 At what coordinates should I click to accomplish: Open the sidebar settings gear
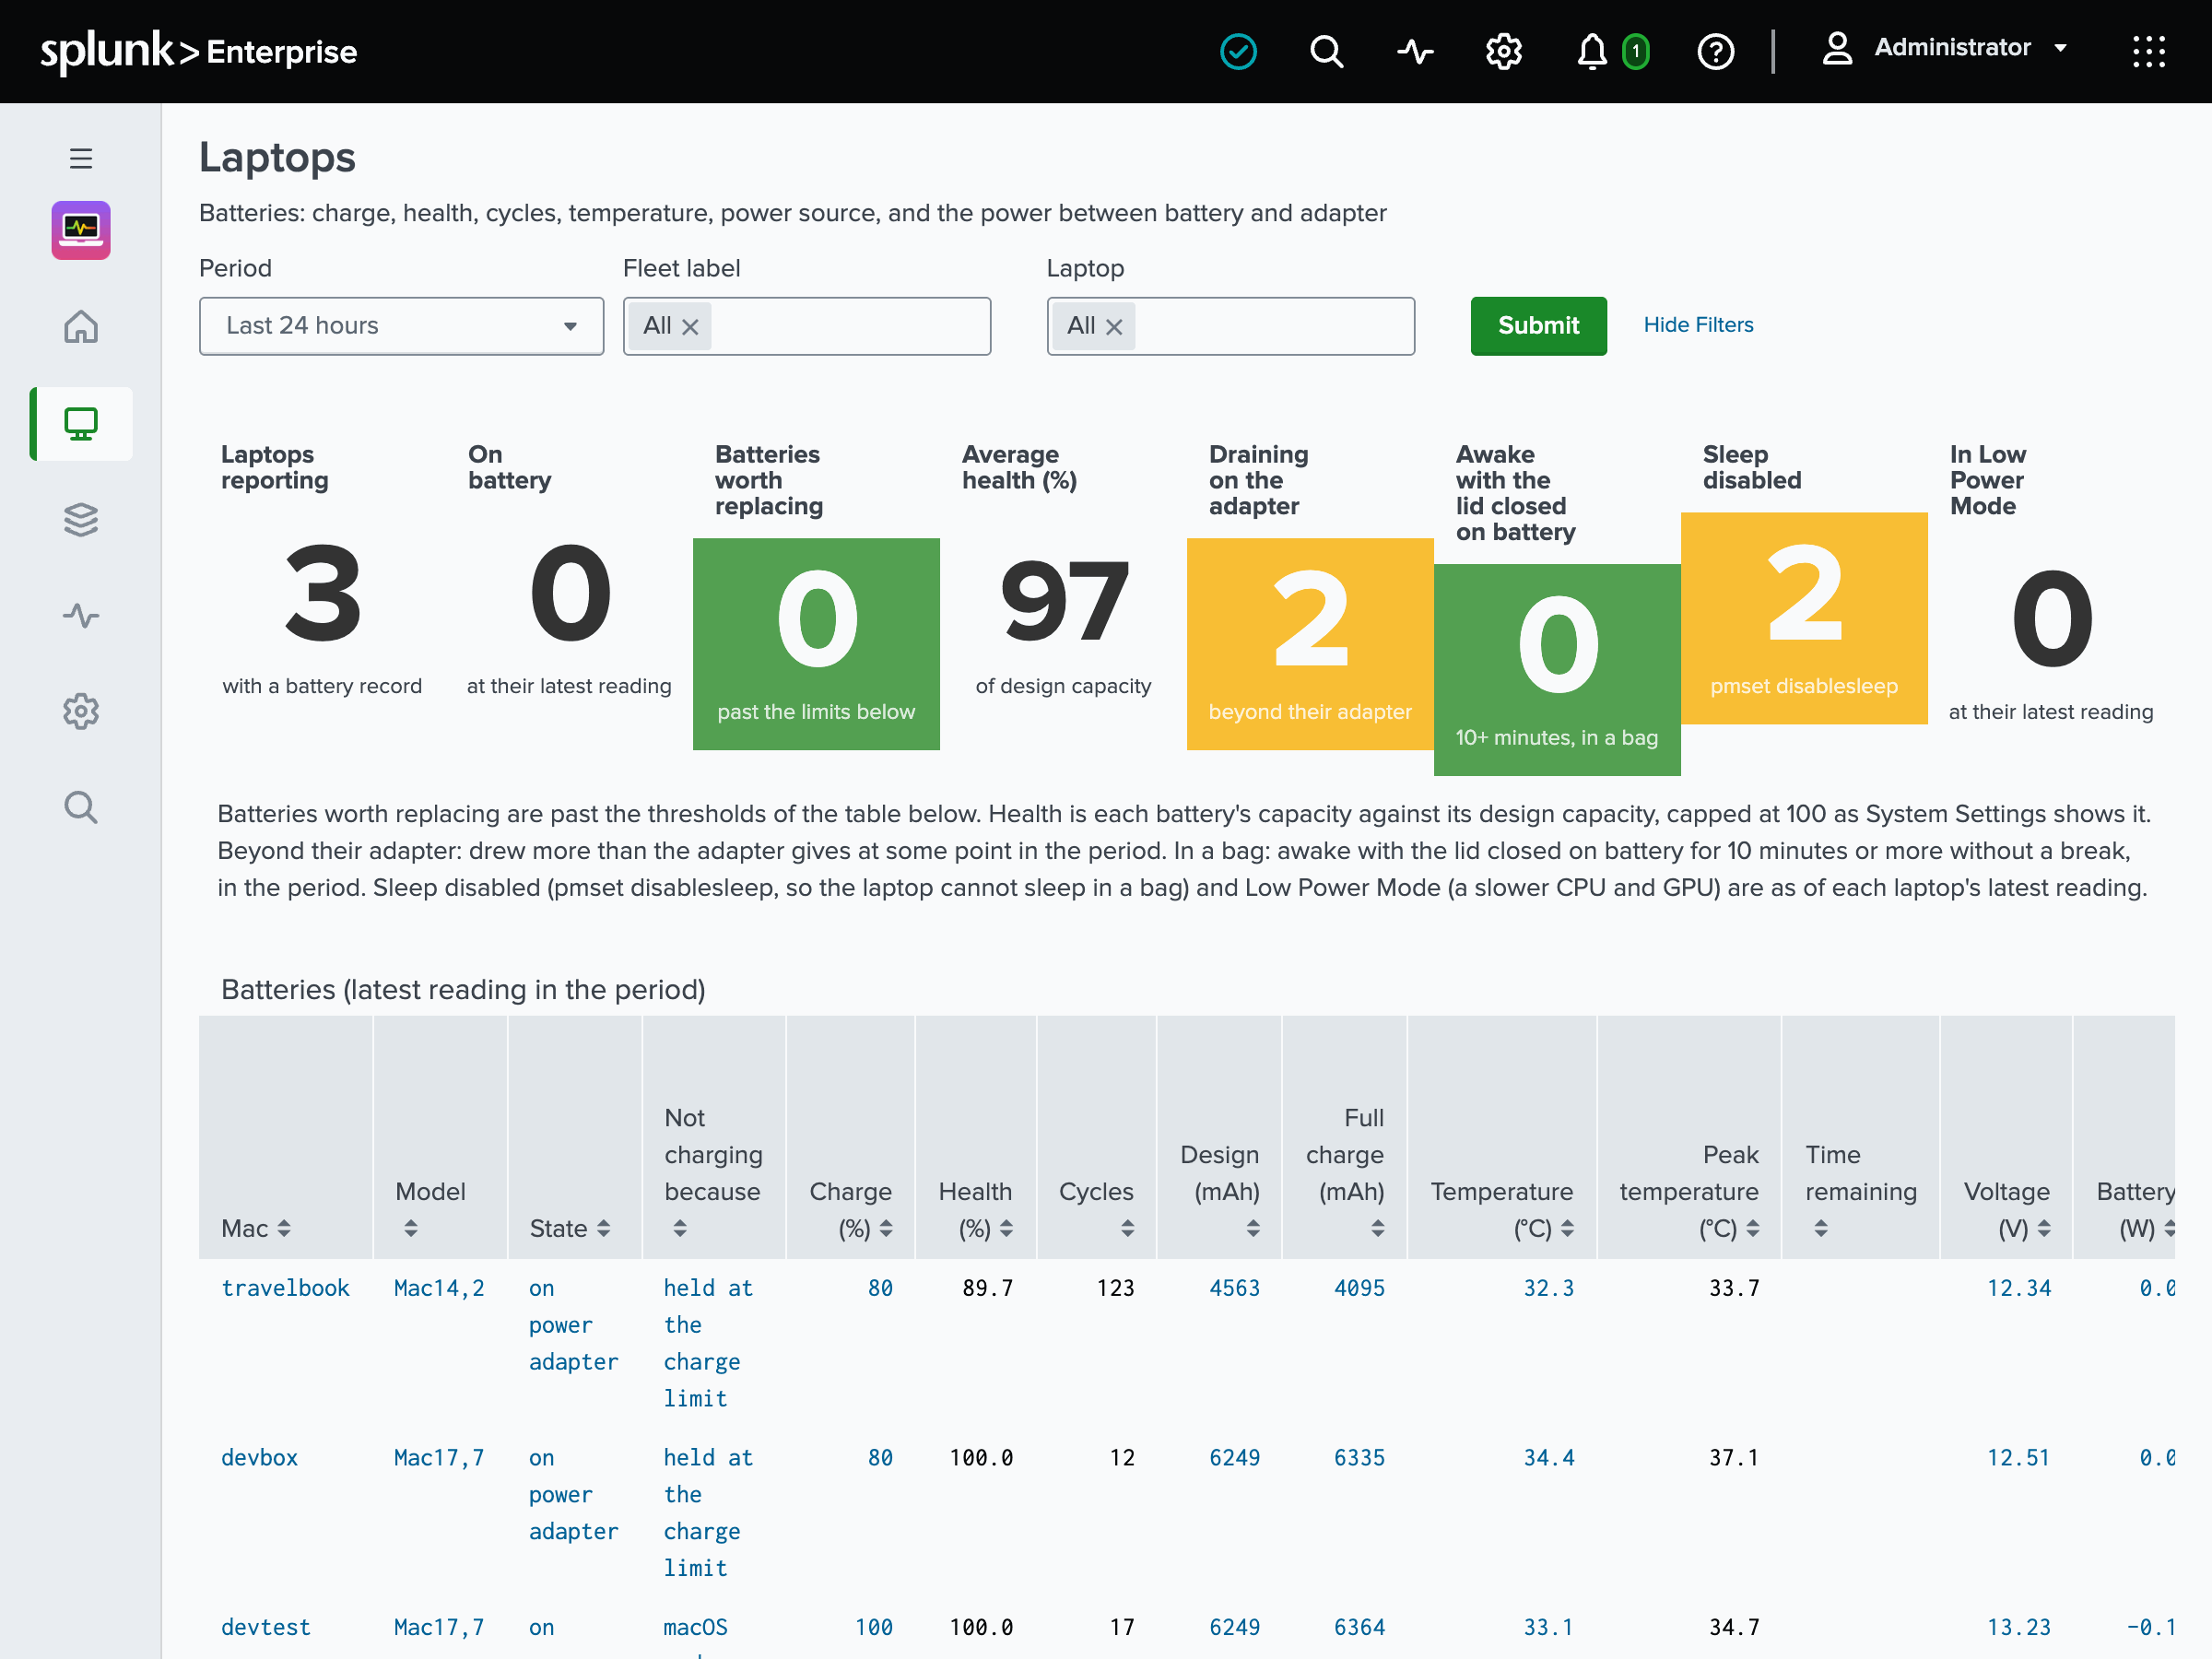[81, 711]
